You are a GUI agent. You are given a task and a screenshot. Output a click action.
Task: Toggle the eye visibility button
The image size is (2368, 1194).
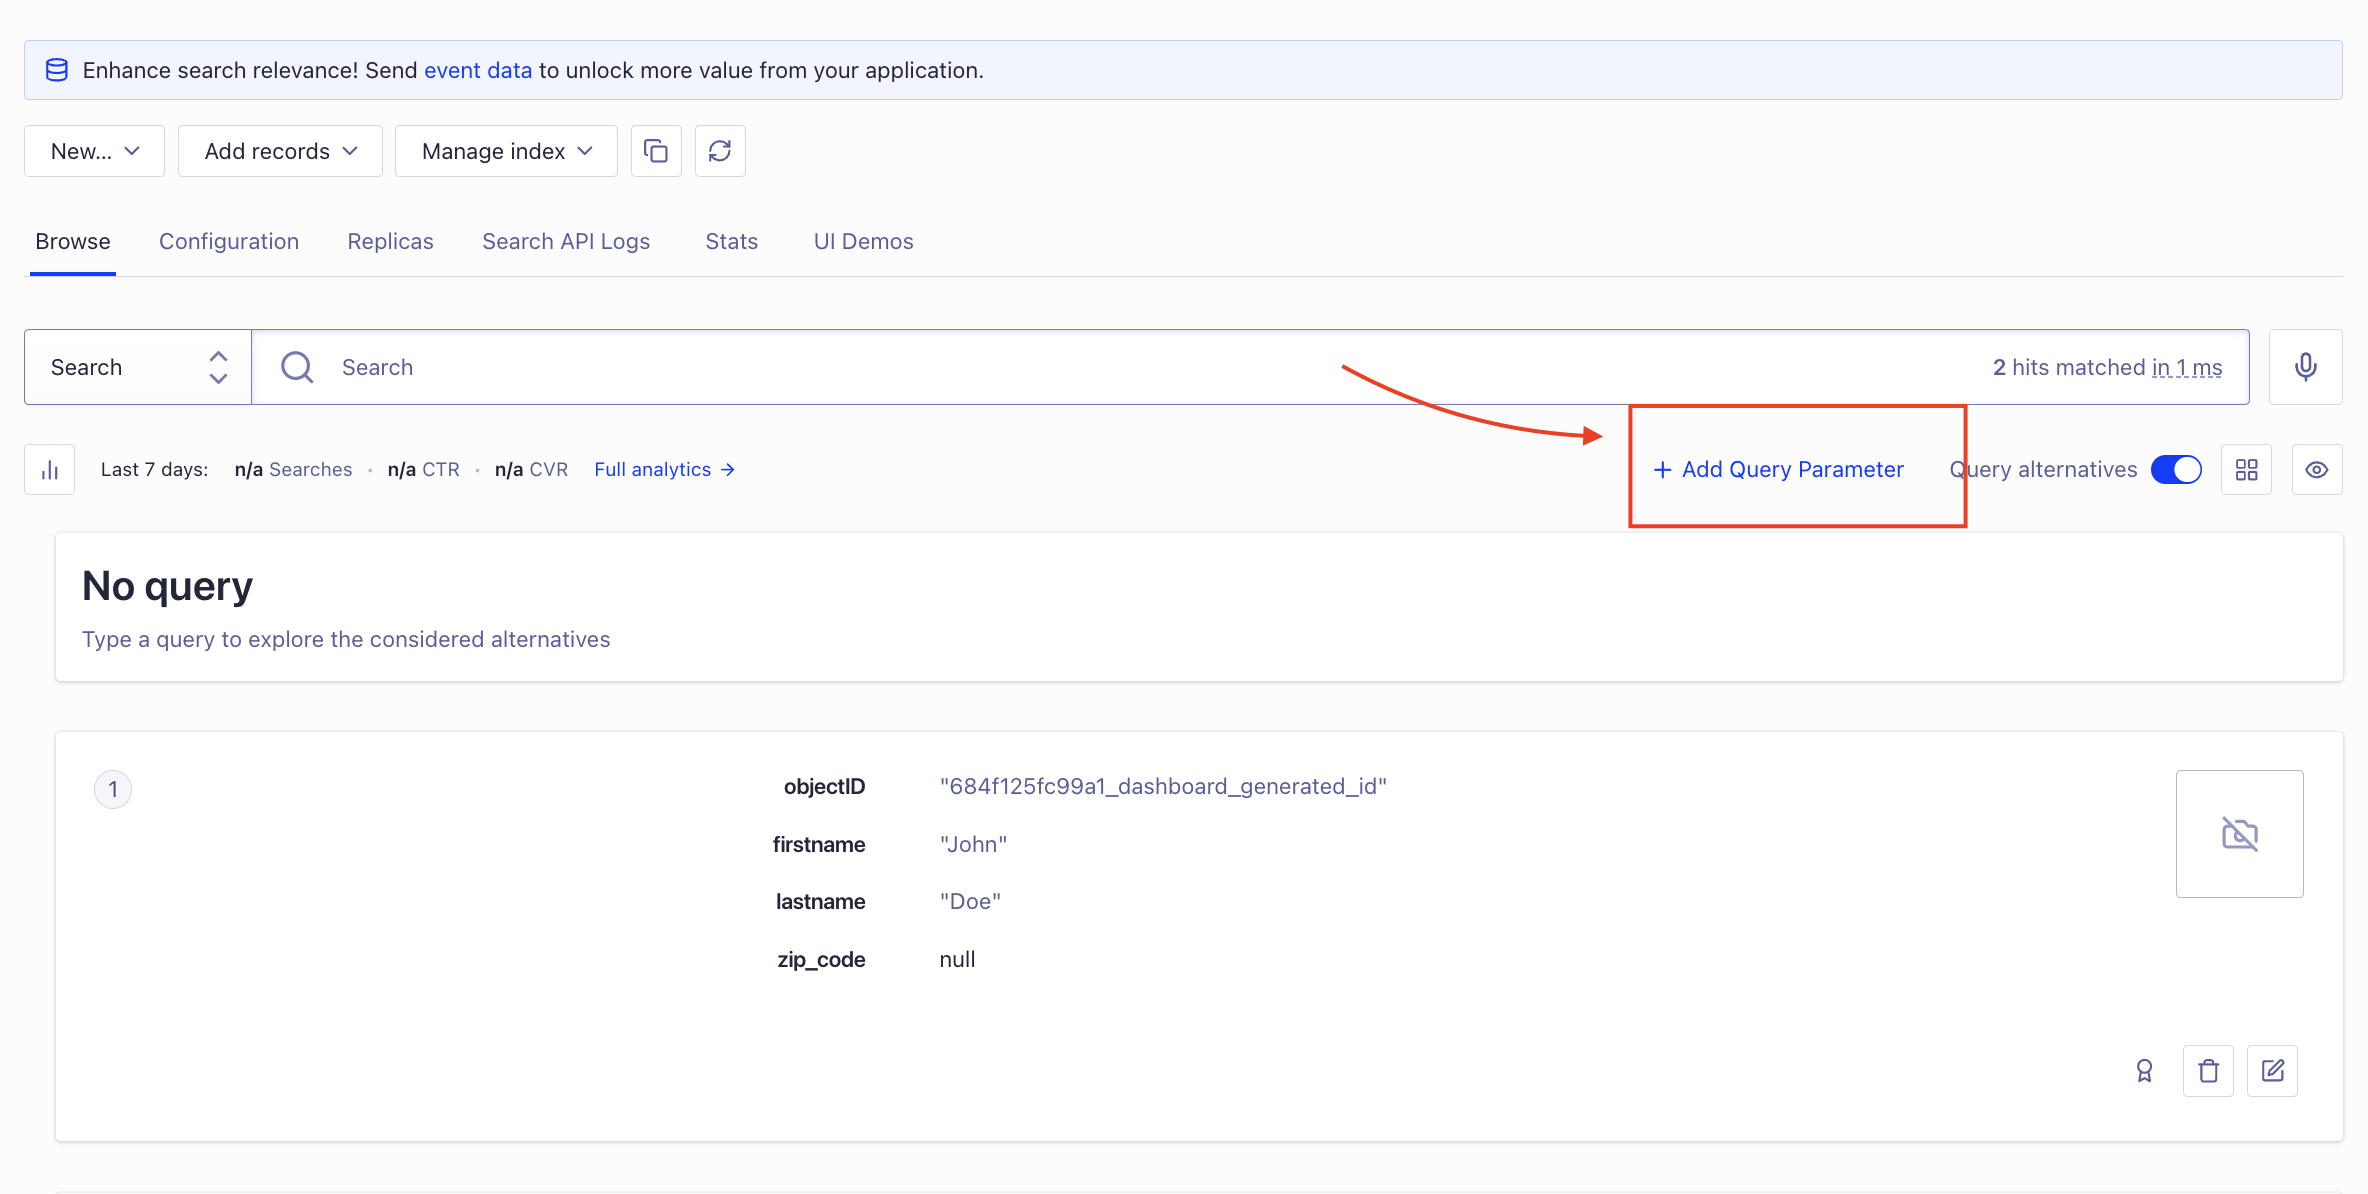pyautogui.click(x=2316, y=470)
